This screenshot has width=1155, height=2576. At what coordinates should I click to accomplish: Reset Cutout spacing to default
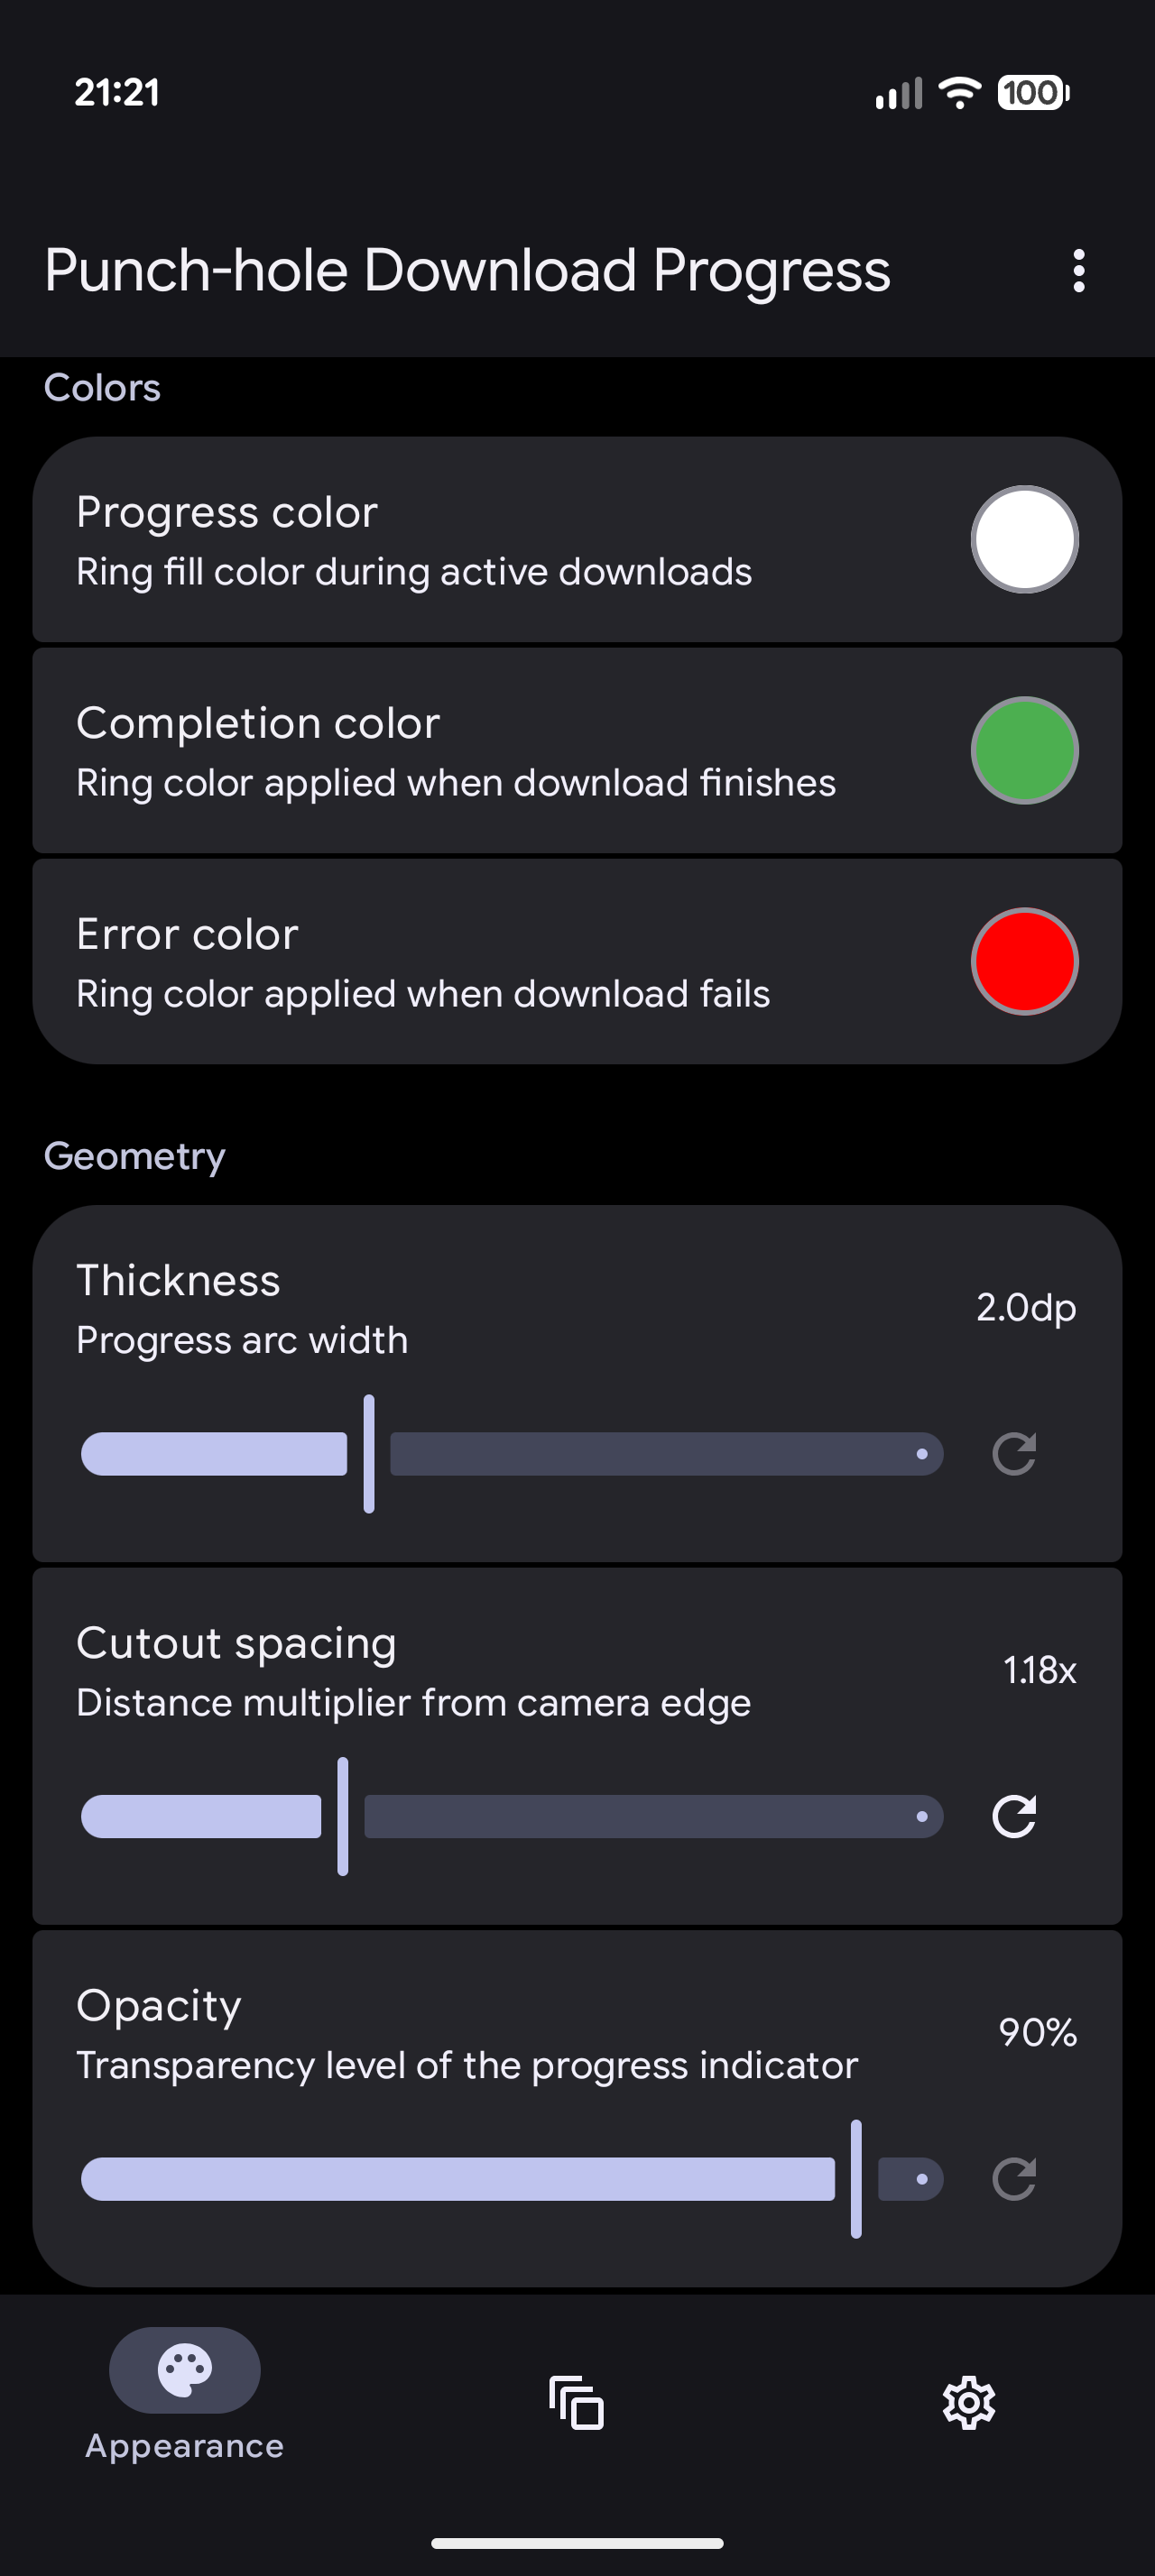(x=1013, y=1816)
